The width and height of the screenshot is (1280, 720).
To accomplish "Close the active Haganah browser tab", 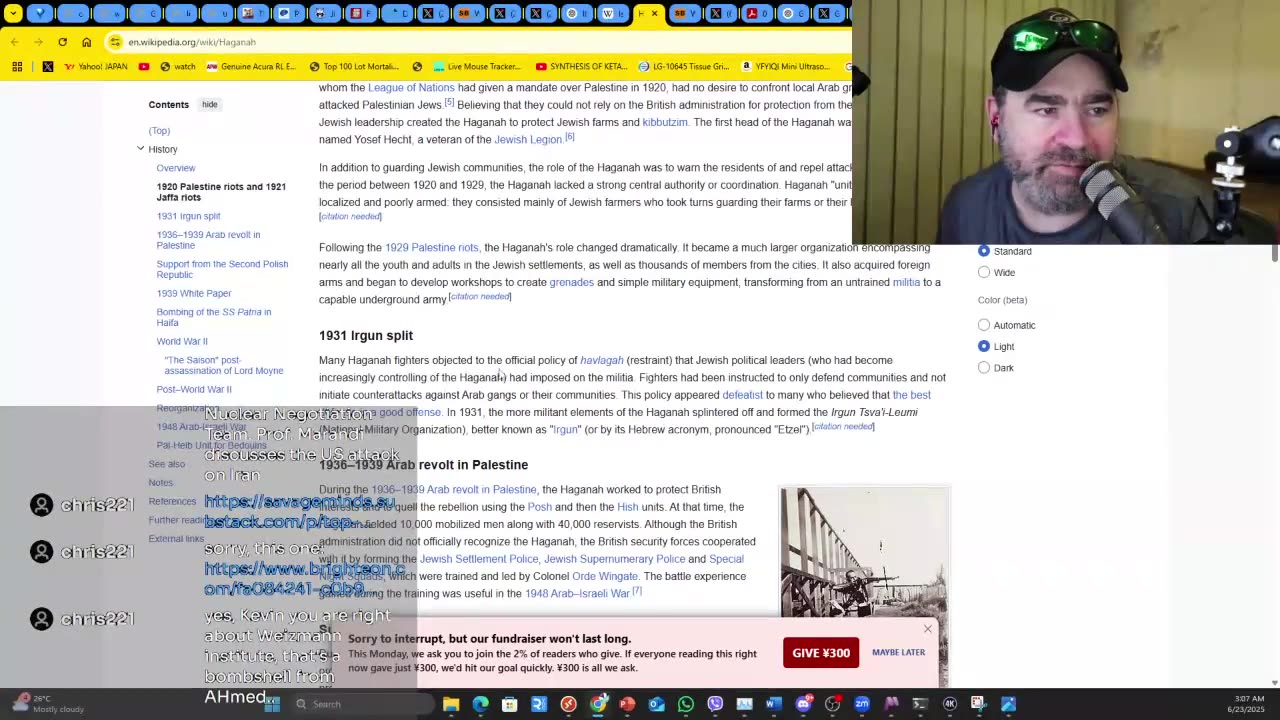I will click(654, 14).
